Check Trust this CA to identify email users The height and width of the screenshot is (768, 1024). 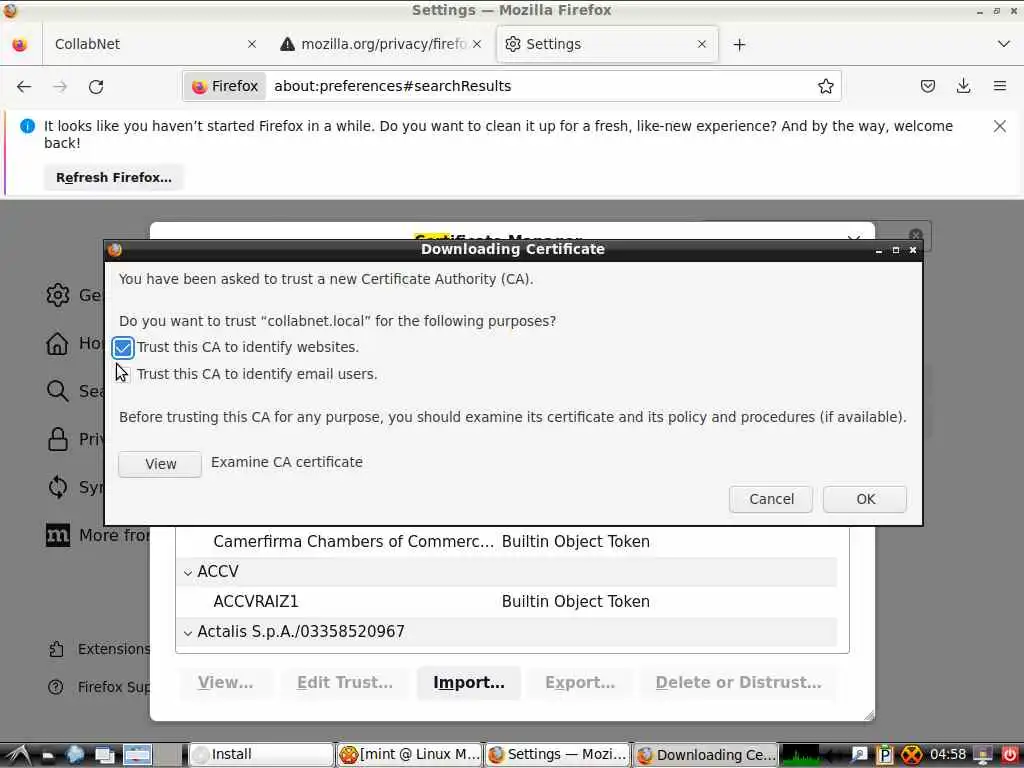[123, 374]
